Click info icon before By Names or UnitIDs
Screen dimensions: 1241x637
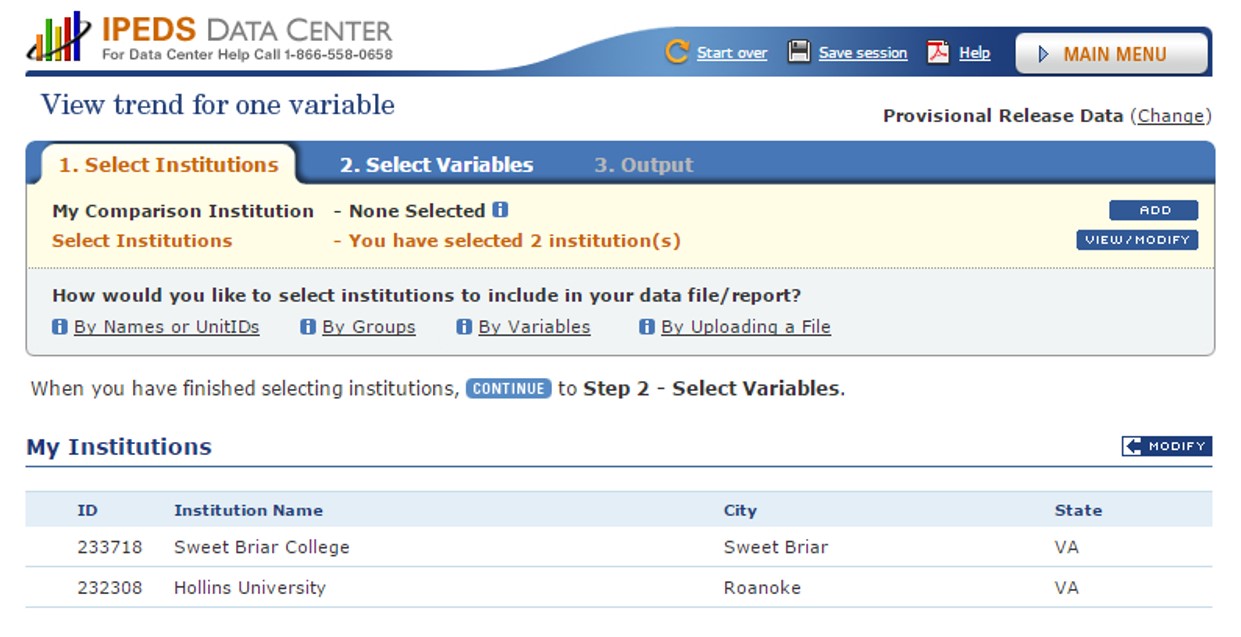click(x=60, y=327)
